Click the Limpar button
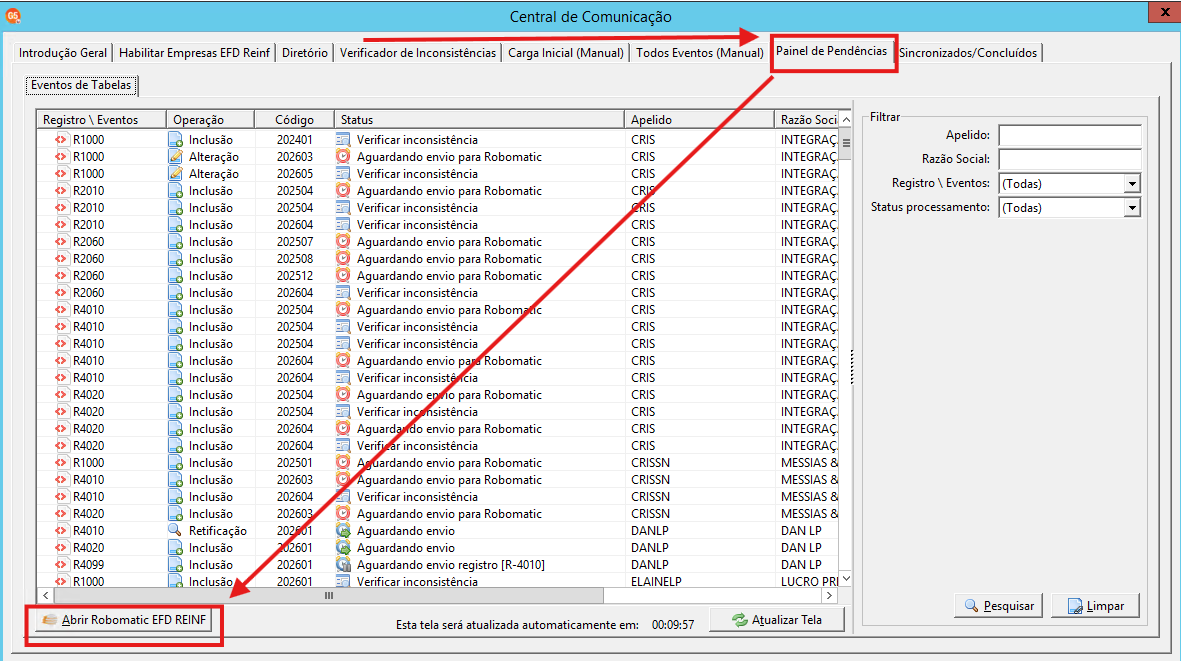The image size is (1181, 661). [x=1095, y=605]
